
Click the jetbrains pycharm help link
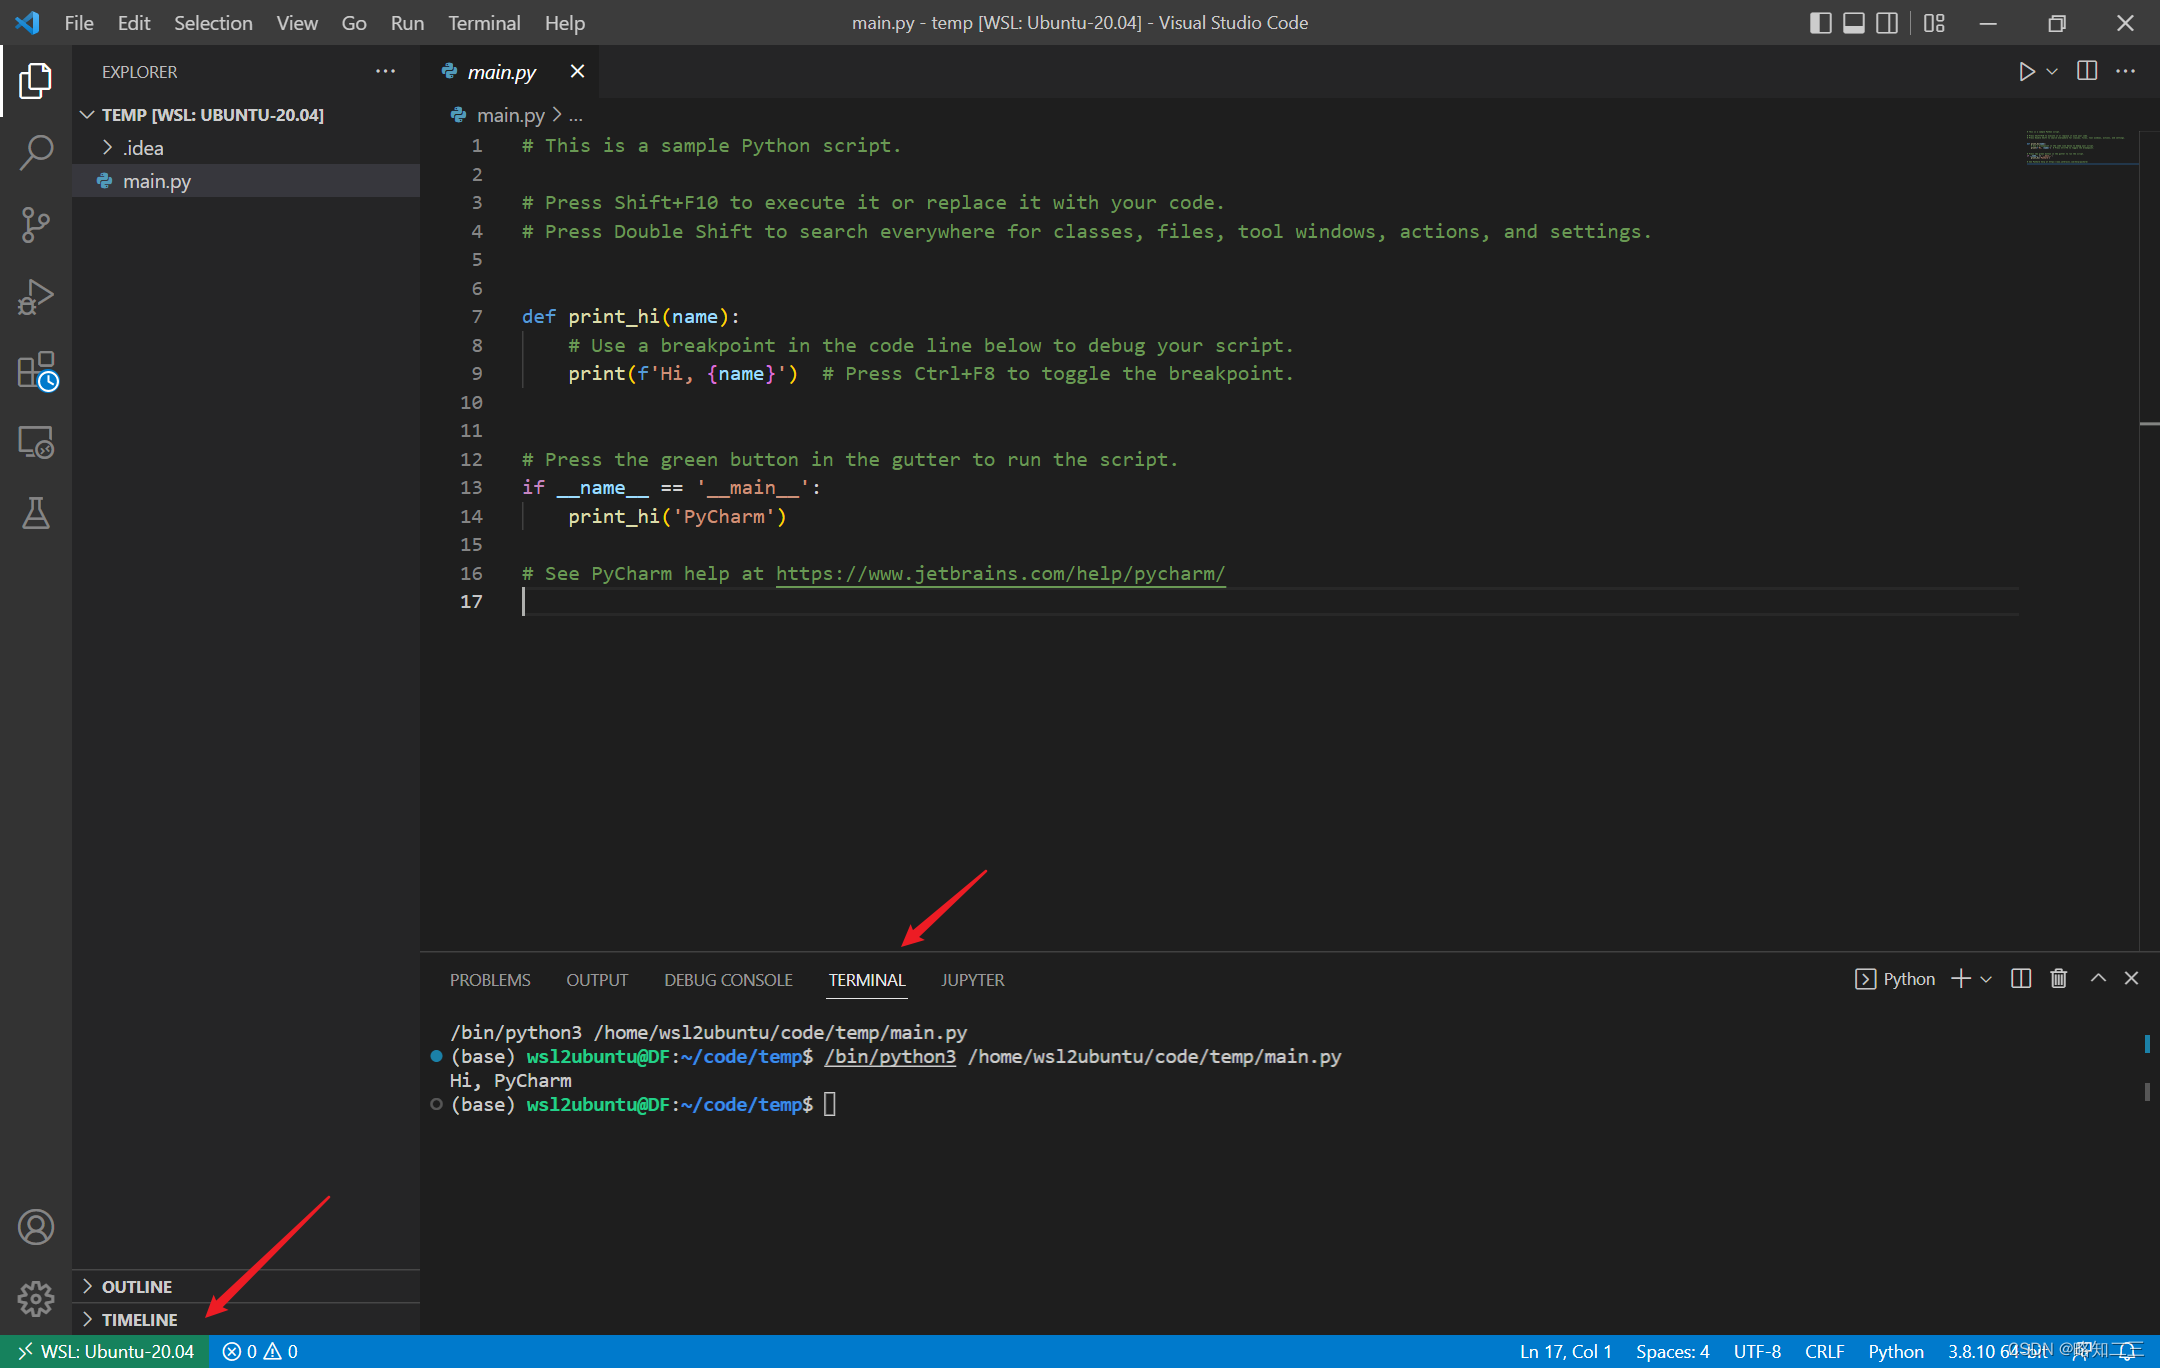tap(1000, 574)
